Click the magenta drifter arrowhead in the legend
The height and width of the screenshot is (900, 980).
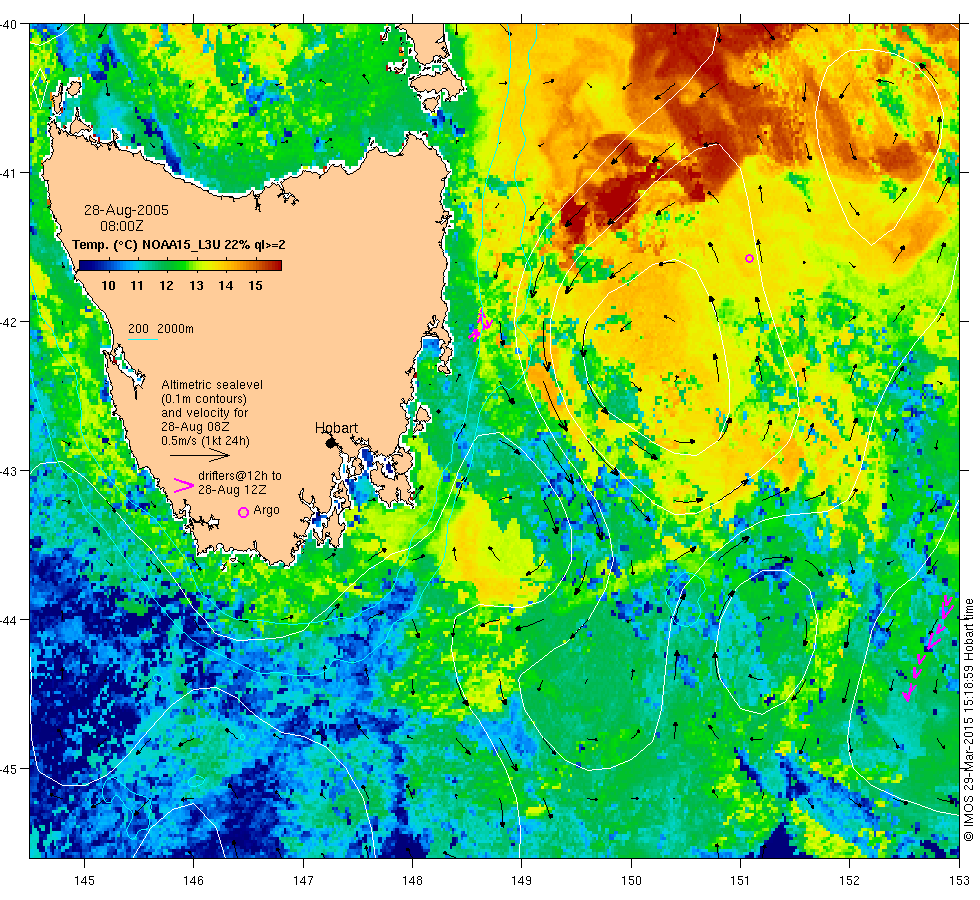click(x=183, y=485)
